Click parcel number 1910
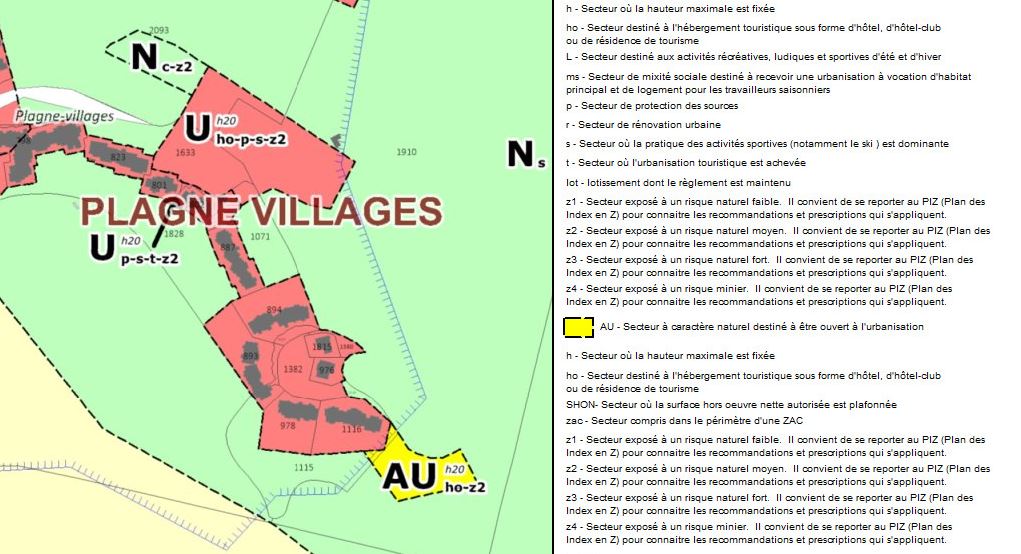 pos(406,152)
